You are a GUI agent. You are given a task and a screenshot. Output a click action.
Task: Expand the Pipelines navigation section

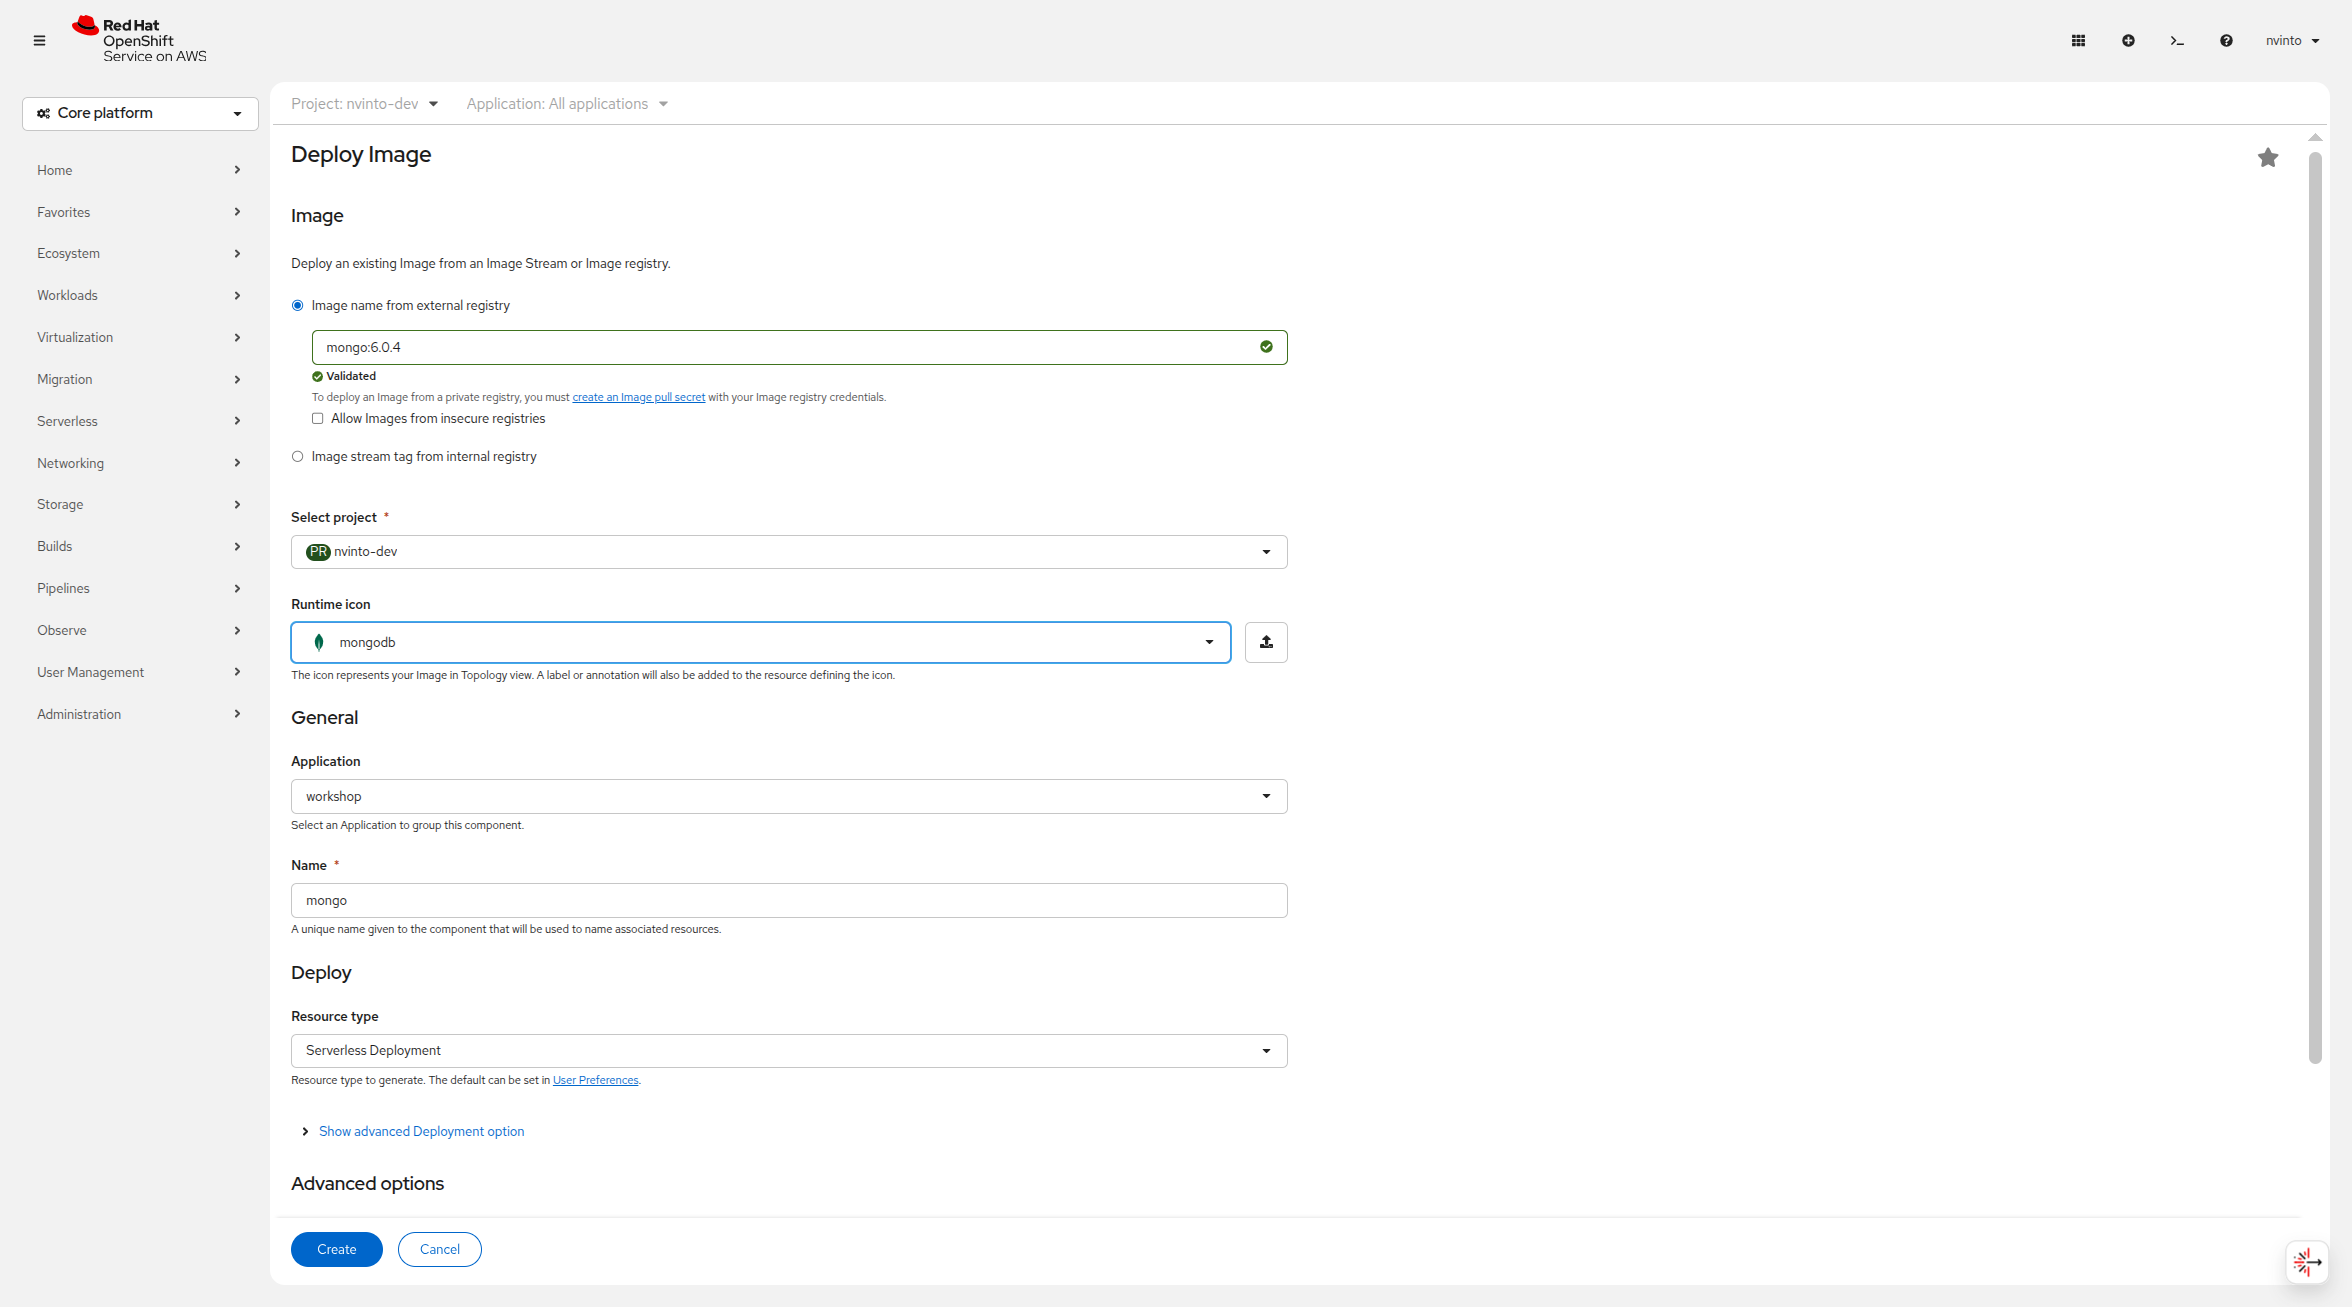point(139,589)
